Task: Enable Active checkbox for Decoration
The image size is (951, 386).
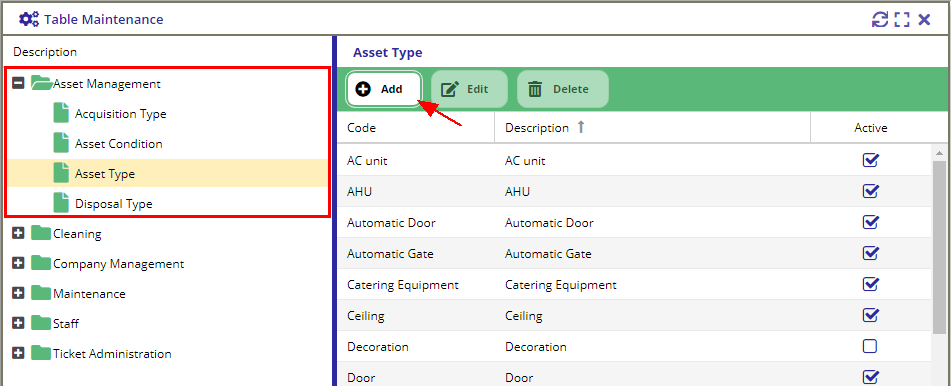Action: coord(870,347)
